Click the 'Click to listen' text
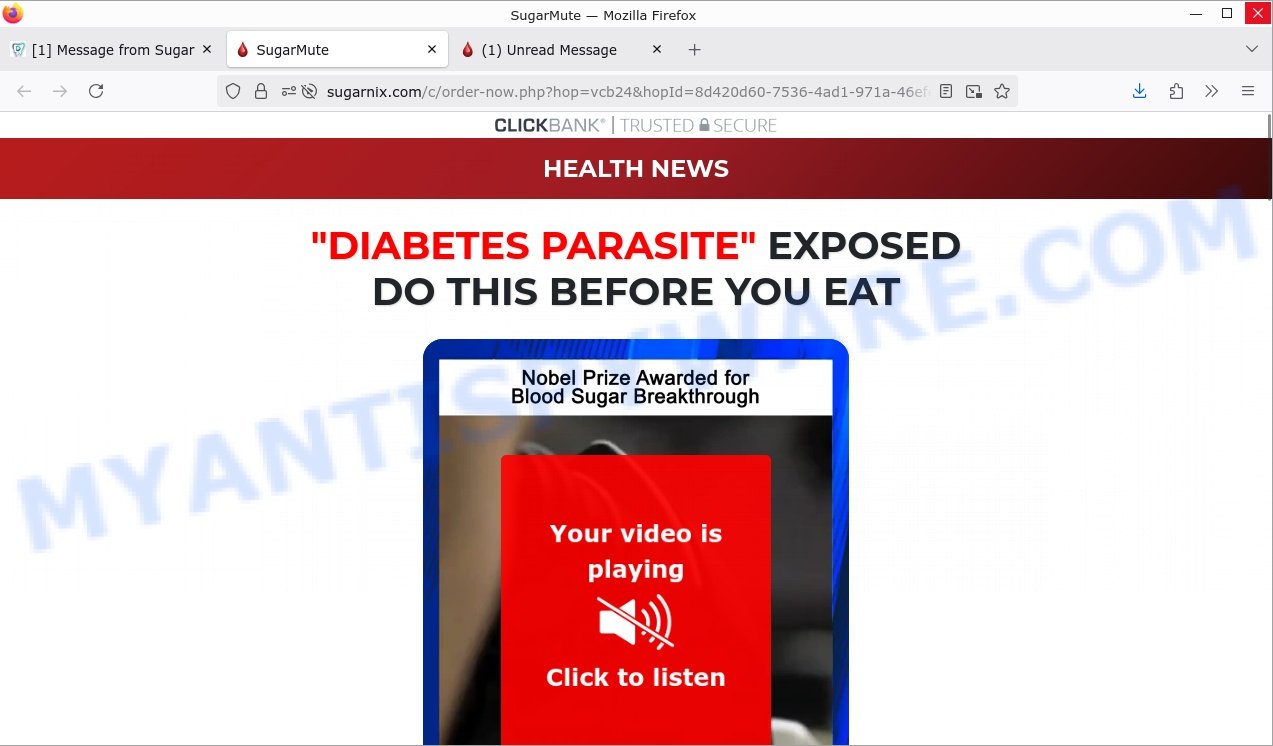Image resolution: width=1273 pixels, height=746 pixels. click(x=635, y=677)
